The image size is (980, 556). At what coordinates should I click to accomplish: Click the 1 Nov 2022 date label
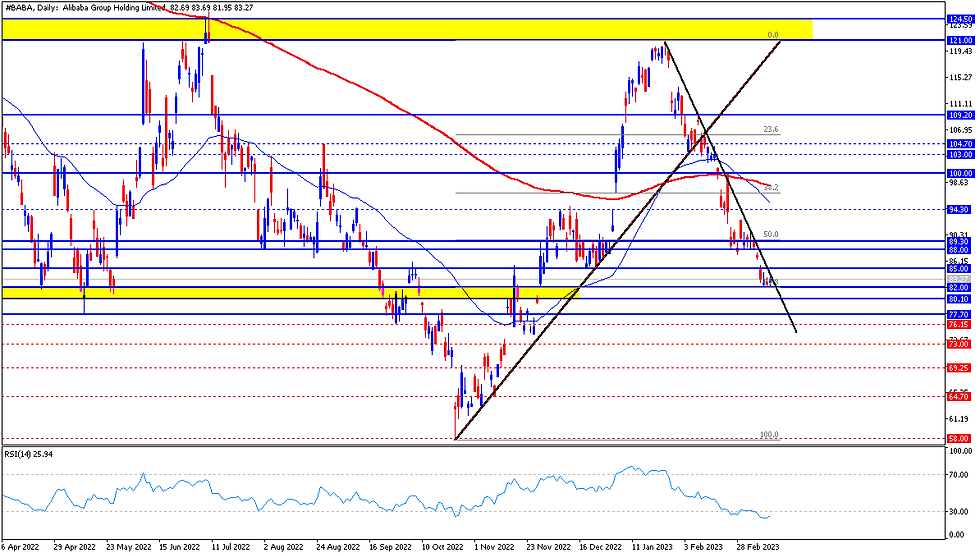coord(494,547)
